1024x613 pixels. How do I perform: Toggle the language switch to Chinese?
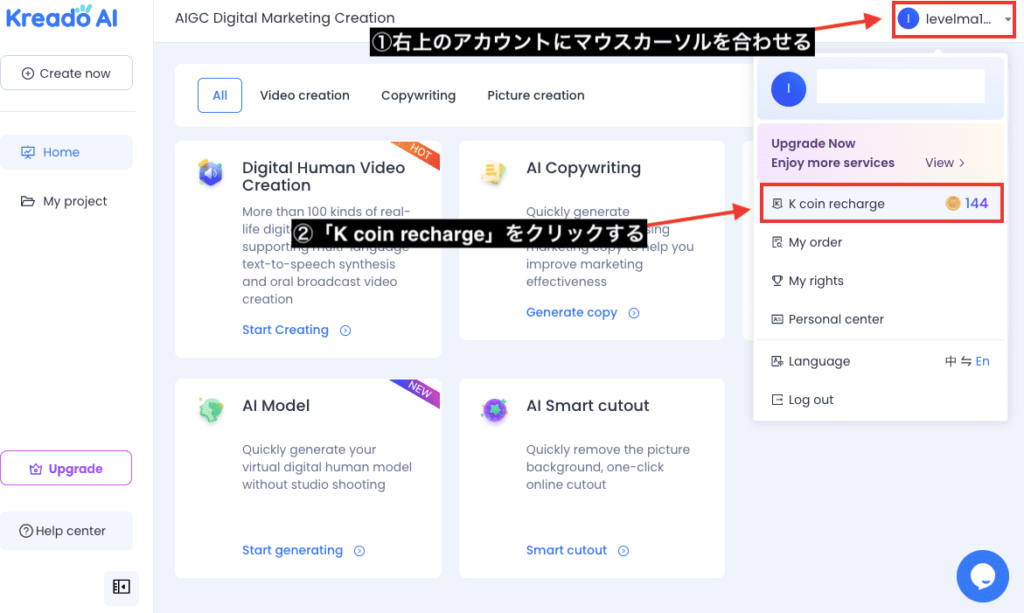point(950,361)
